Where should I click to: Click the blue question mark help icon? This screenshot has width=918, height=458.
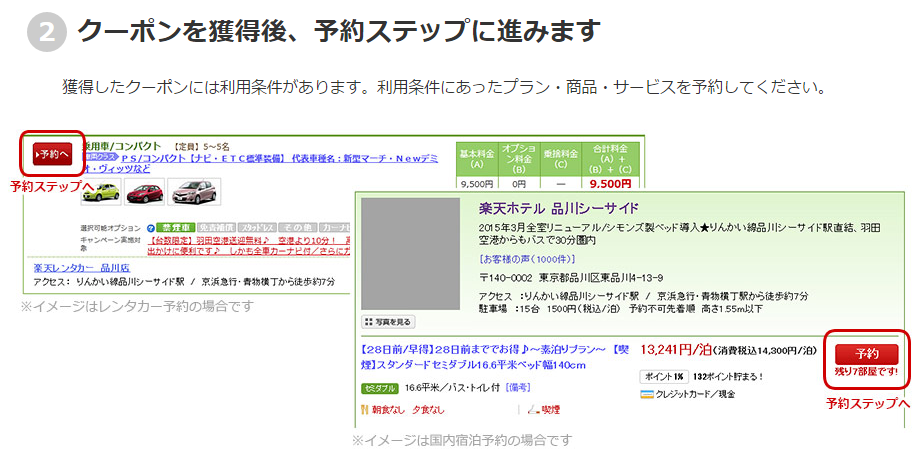click(x=151, y=228)
